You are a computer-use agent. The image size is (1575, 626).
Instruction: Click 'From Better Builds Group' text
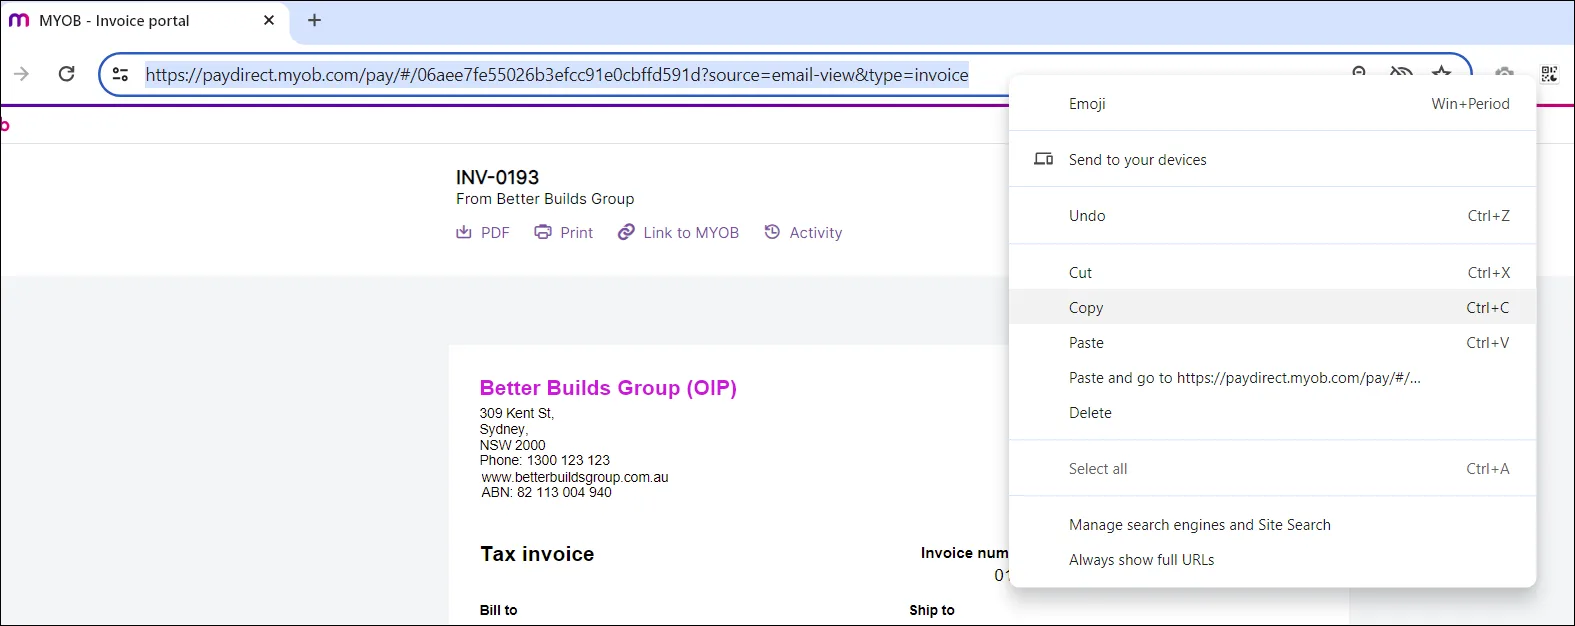point(545,199)
